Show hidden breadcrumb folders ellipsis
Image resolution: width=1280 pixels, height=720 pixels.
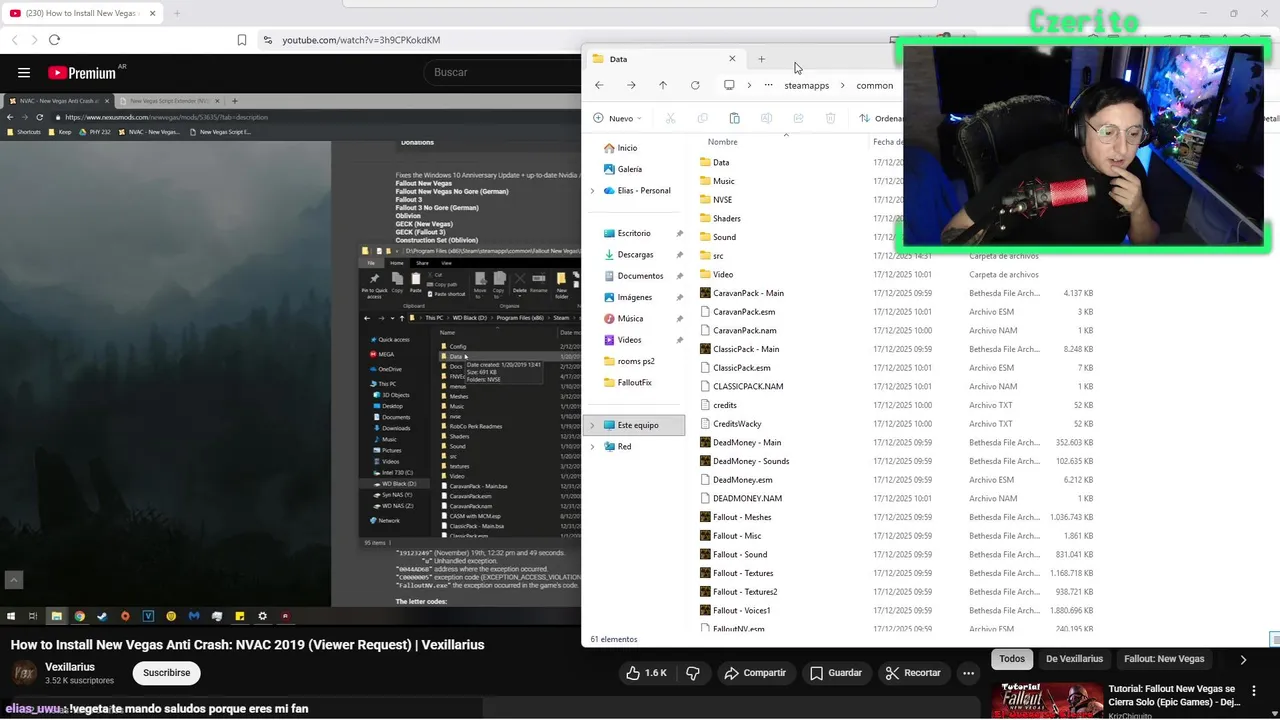coord(768,85)
